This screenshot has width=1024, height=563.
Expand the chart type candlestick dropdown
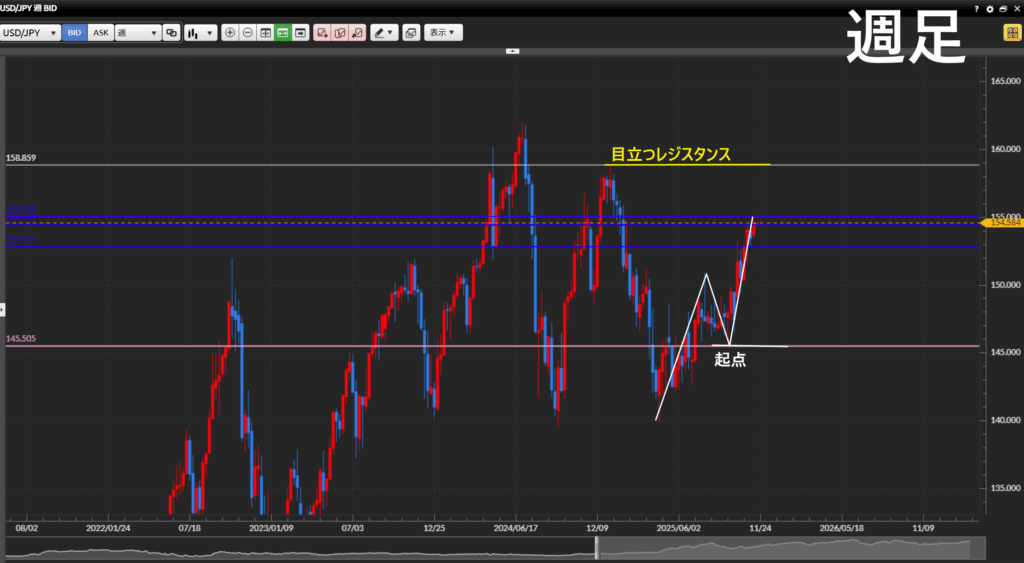pyautogui.click(x=200, y=33)
